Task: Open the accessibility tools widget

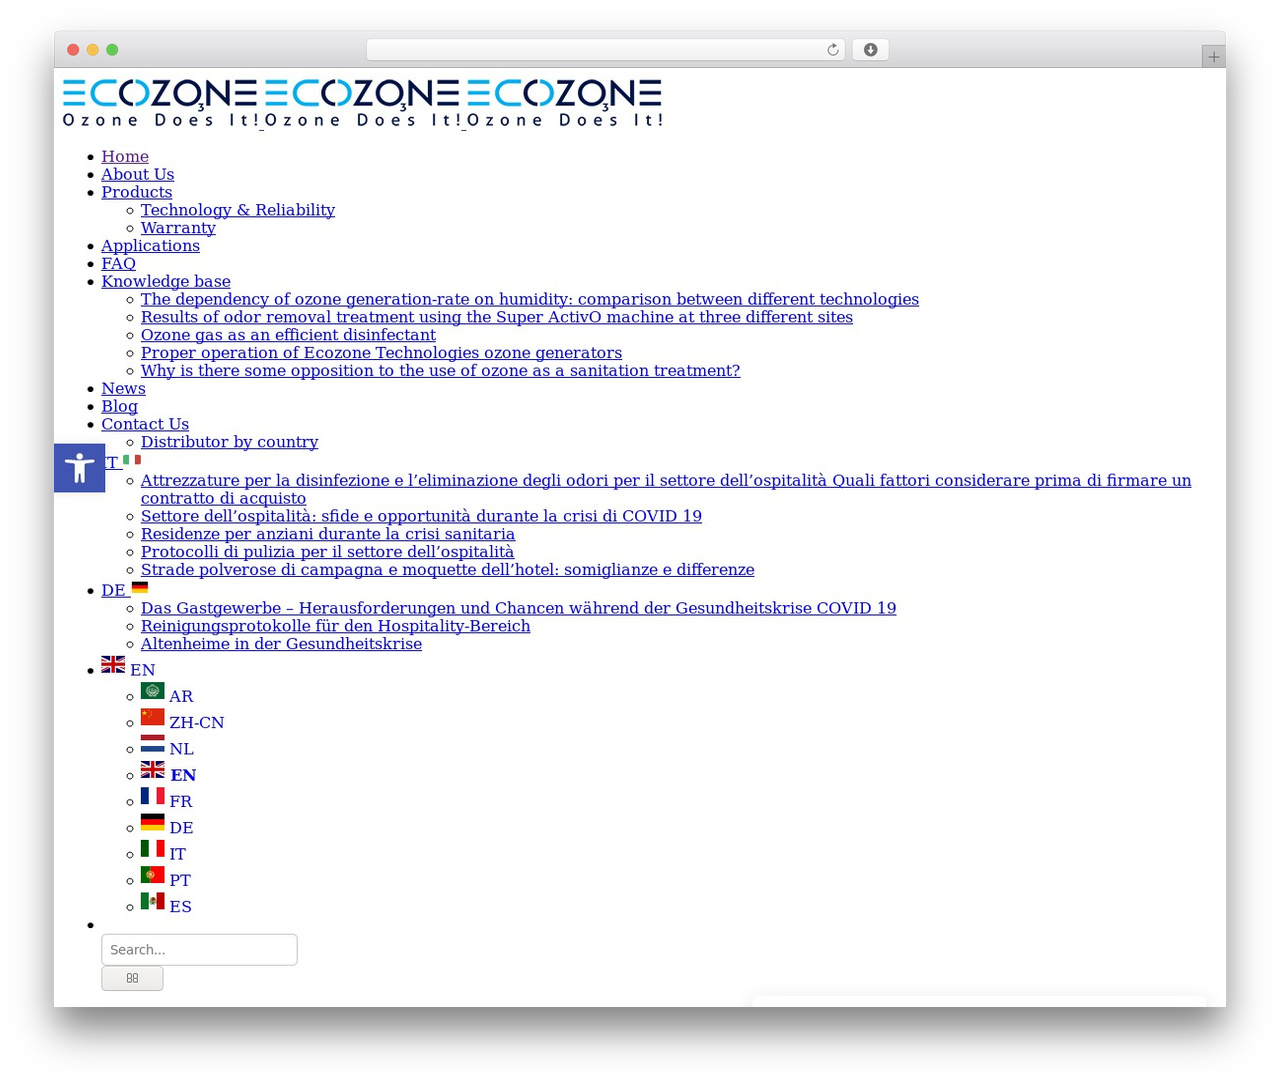Action: (79, 468)
